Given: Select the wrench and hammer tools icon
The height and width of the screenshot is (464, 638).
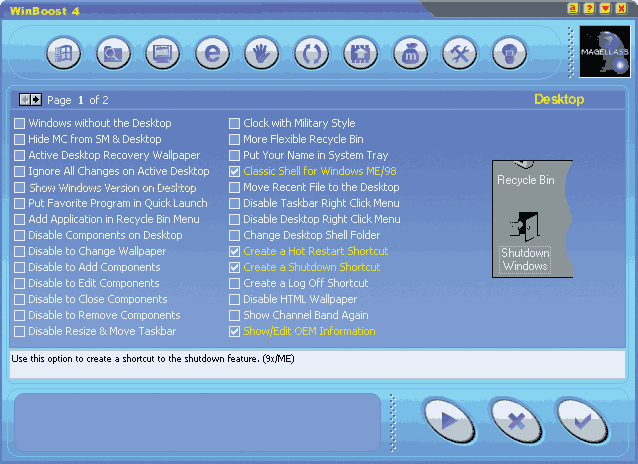Looking at the screenshot, I should [x=459, y=52].
